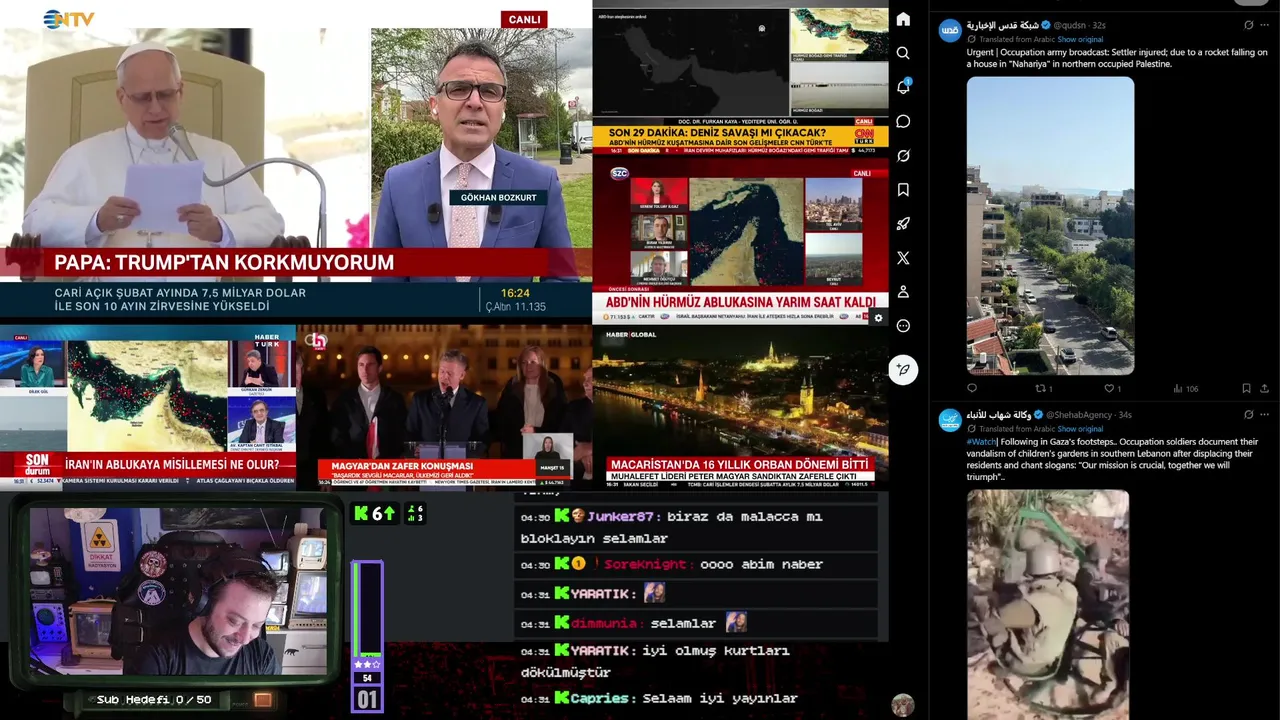Click the @qudsn username handle
The height and width of the screenshot is (720, 1280).
click(x=1069, y=25)
